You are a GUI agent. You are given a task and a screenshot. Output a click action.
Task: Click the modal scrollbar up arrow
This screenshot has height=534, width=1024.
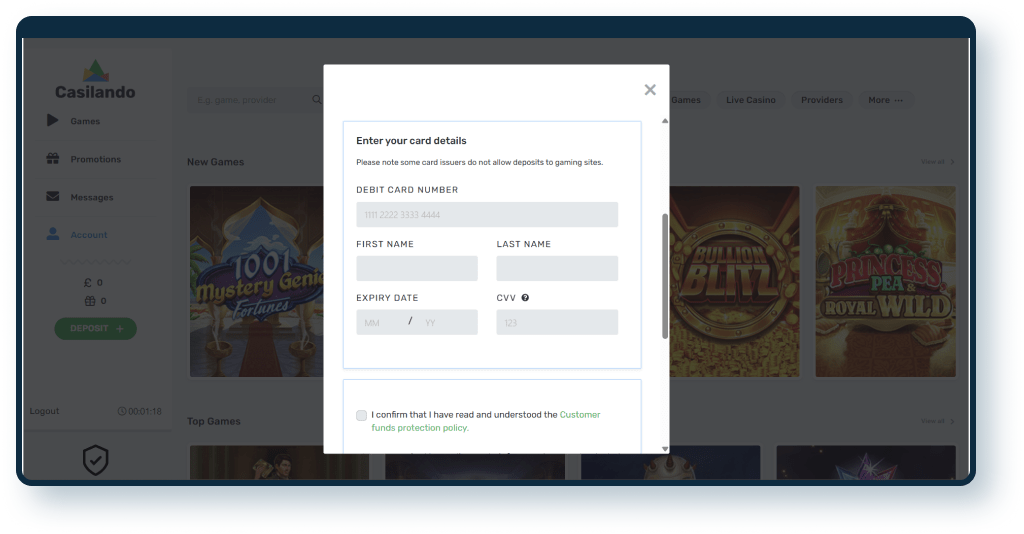(665, 121)
